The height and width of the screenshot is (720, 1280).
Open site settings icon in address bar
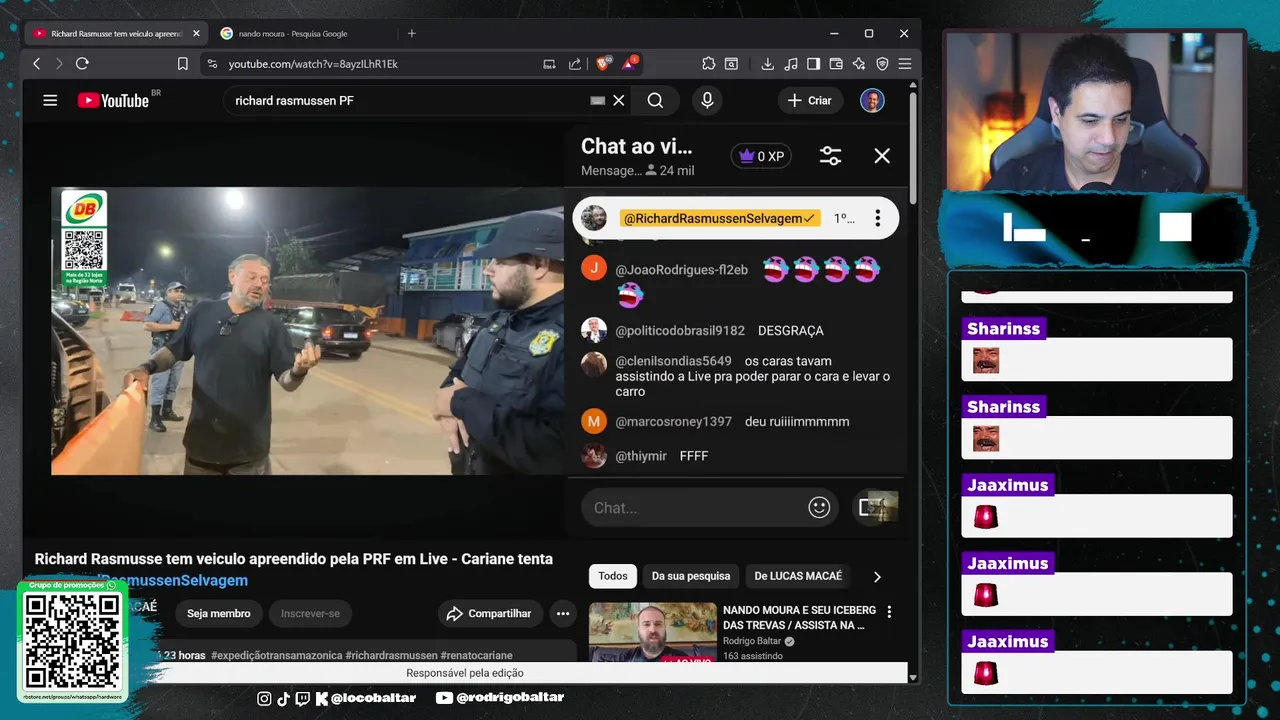212,63
